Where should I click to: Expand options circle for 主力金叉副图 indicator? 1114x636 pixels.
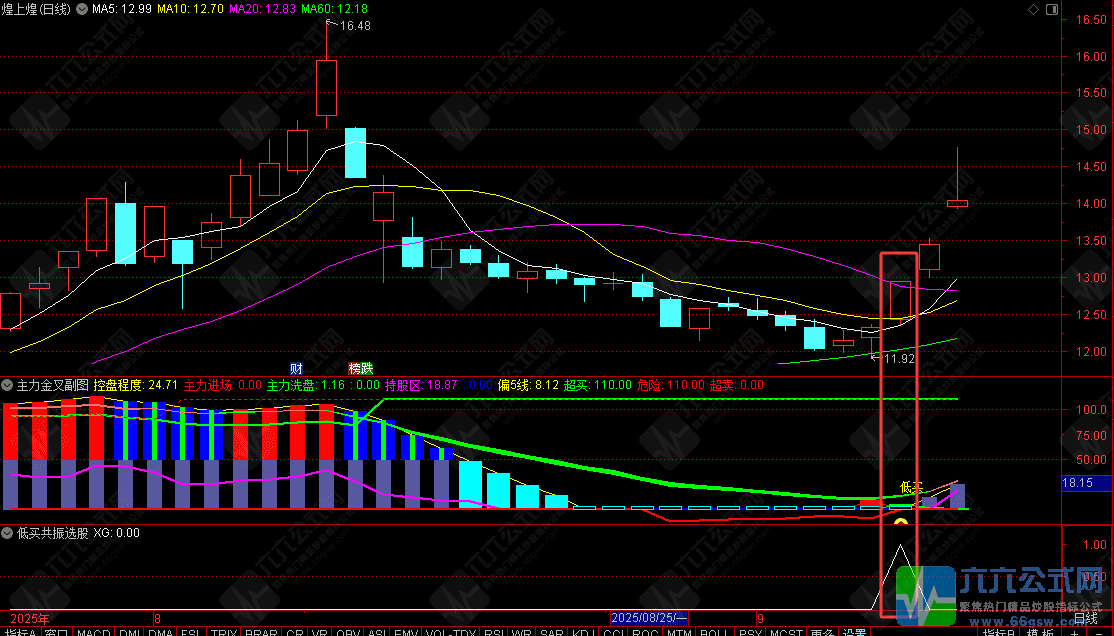click(x=7, y=385)
